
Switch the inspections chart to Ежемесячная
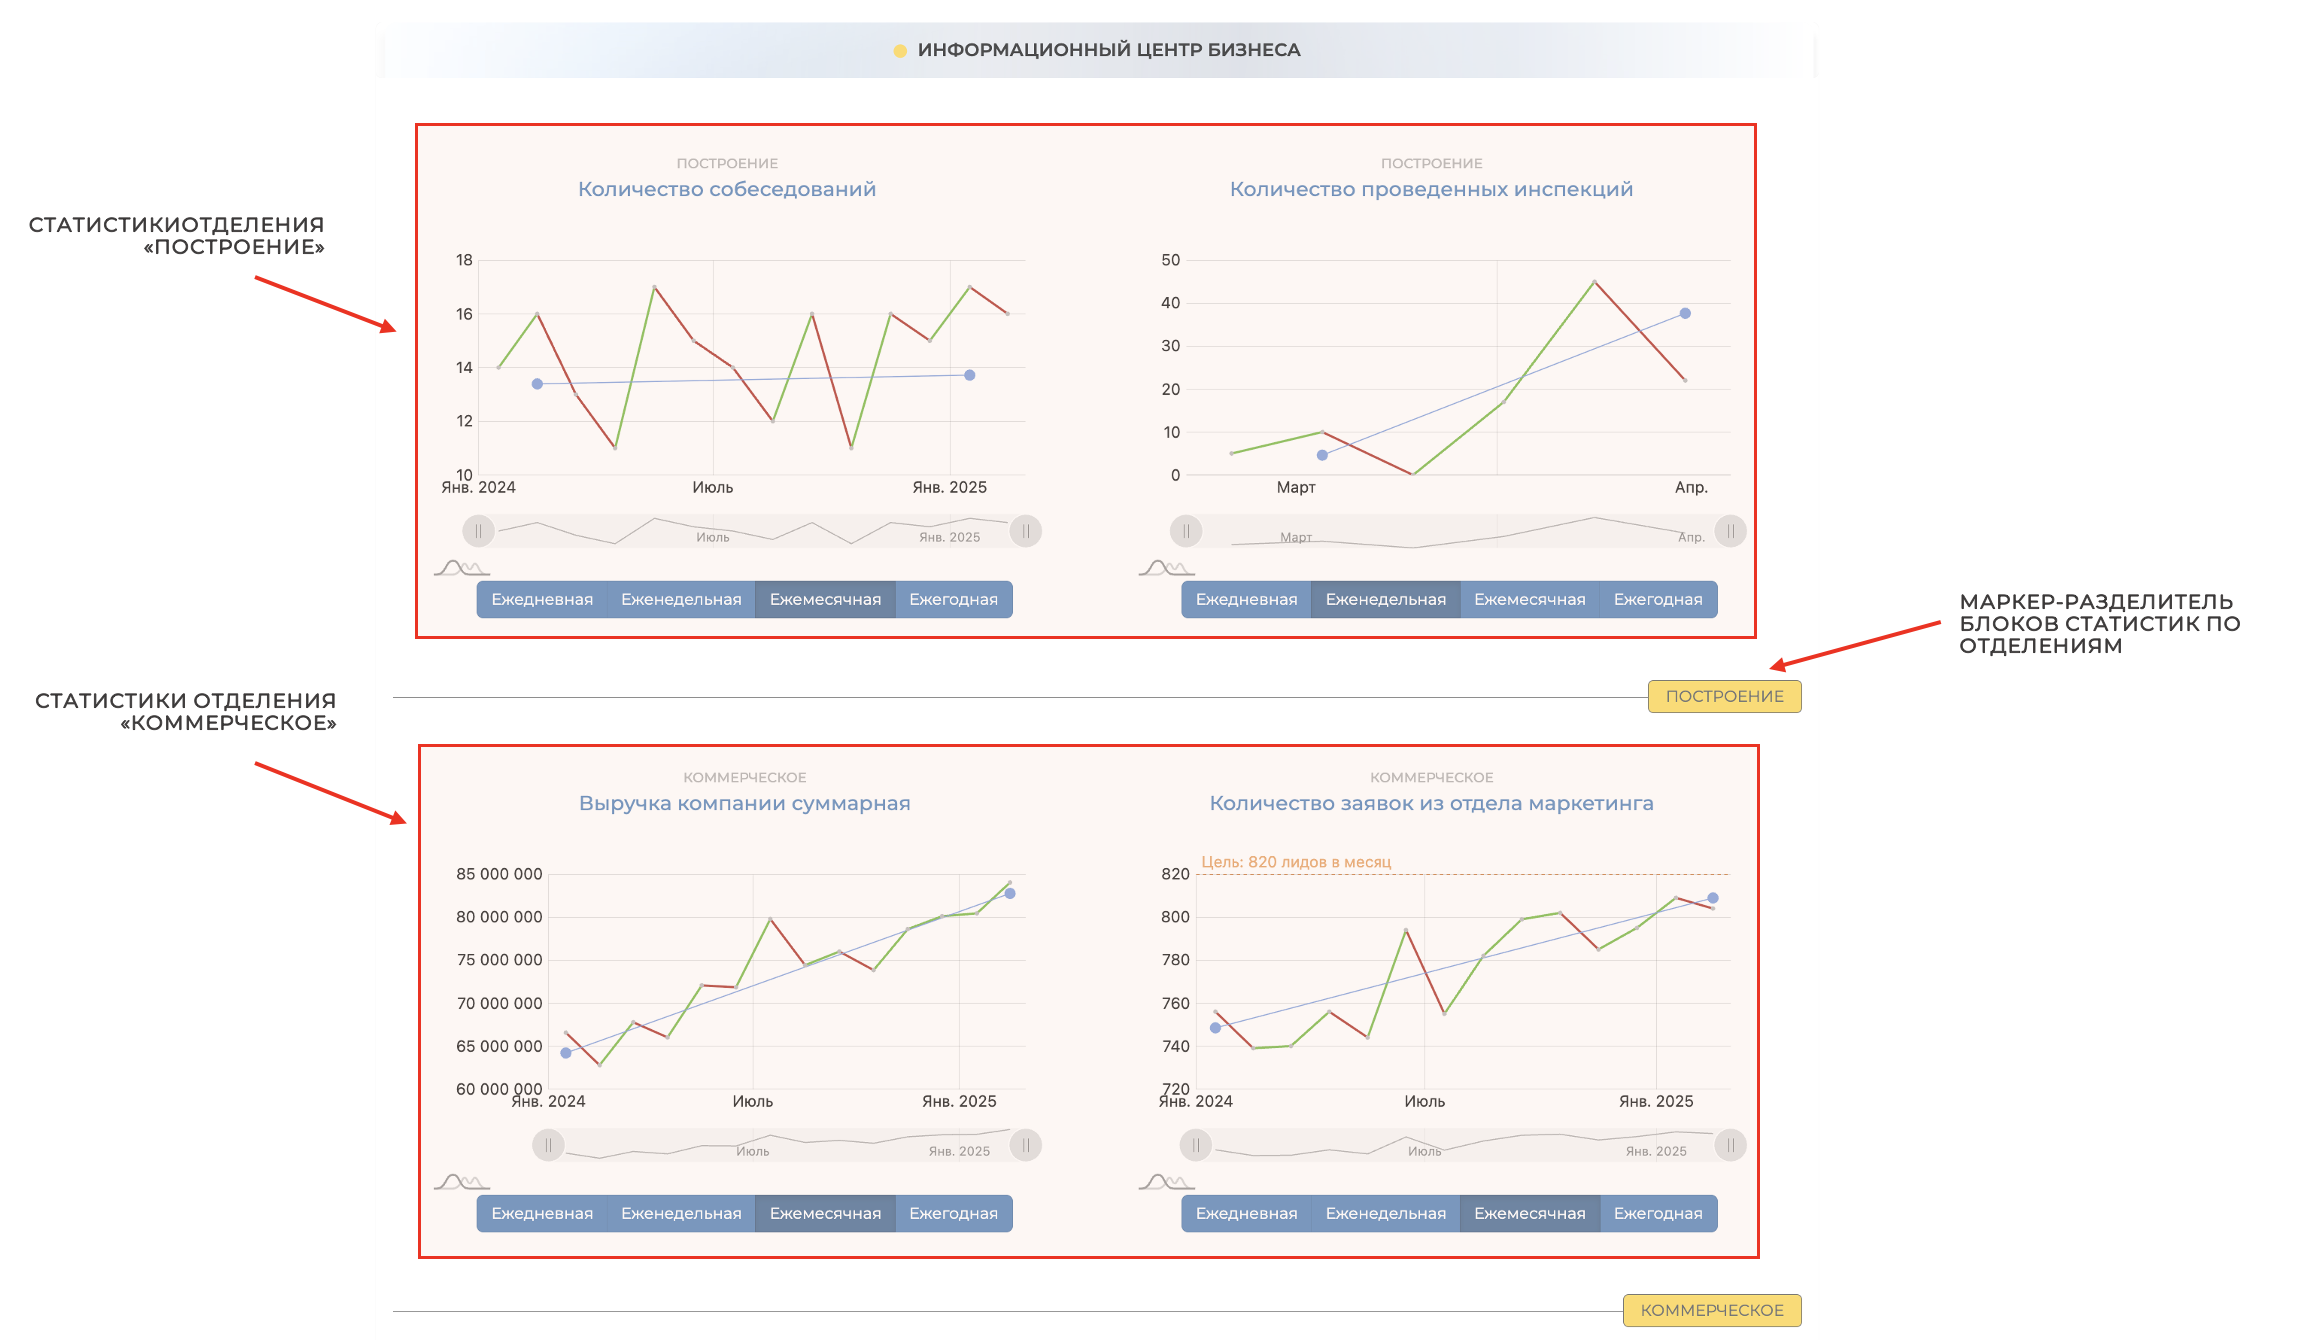[x=1529, y=600]
